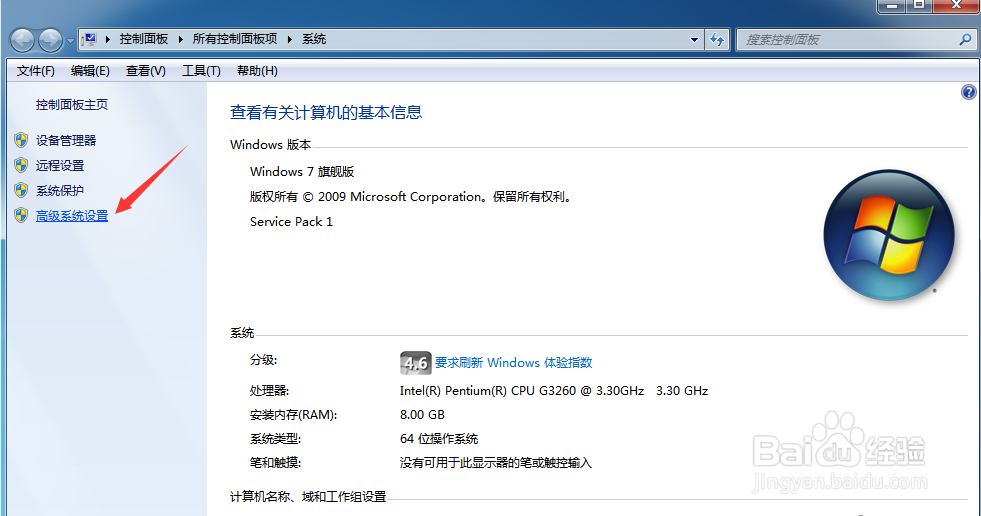Image resolution: width=981 pixels, height=516 pixels.
Task: Open the 所有控制面板项 breadcrumb item
Action: (235, 39)
